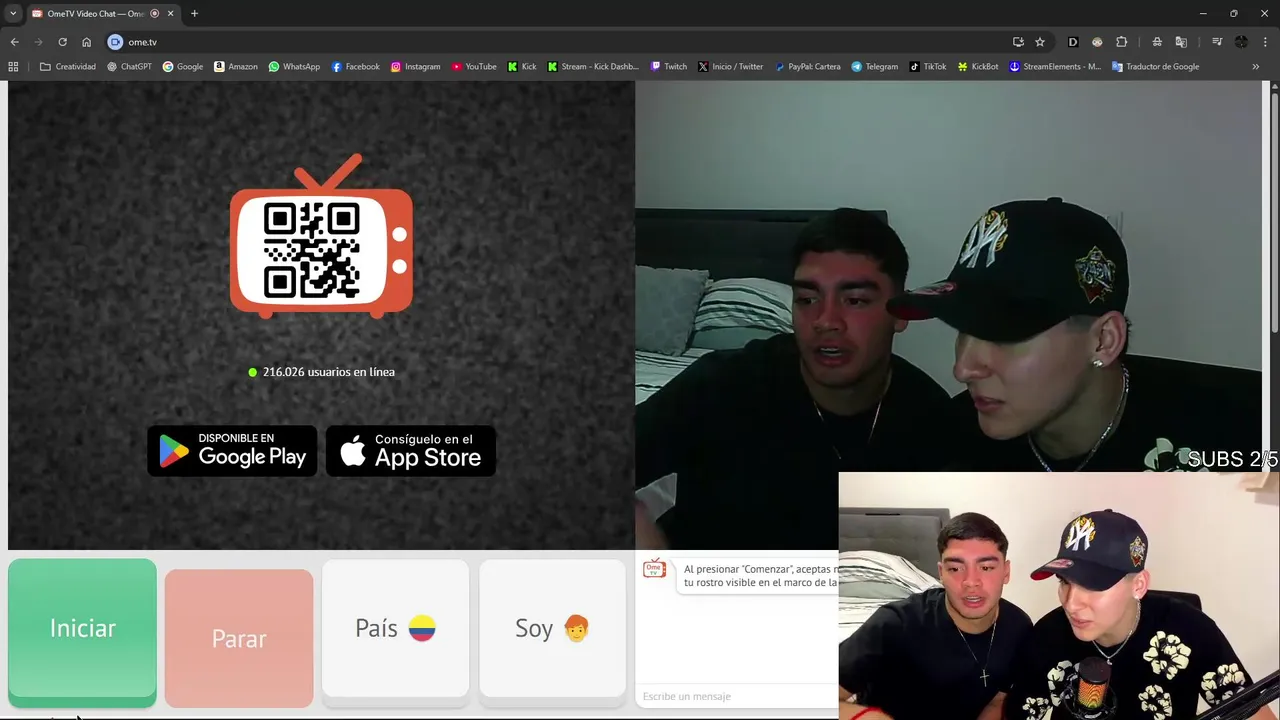
Task: Open the WhatsApp bookmark
Action: pos(294,67)
